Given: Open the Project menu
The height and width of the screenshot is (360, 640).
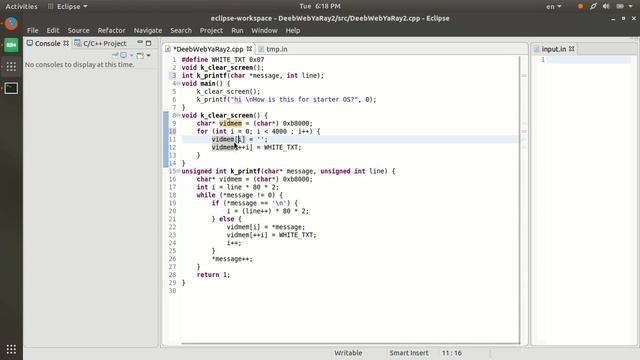Looking at the screenshot, I should [211, 30].
